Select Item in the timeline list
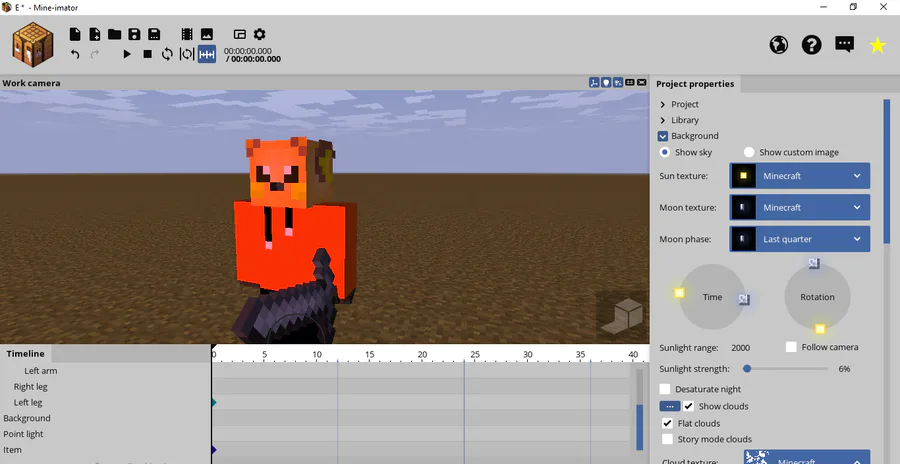Viewport: 900px width, 464px height. (x=13, y=450)
